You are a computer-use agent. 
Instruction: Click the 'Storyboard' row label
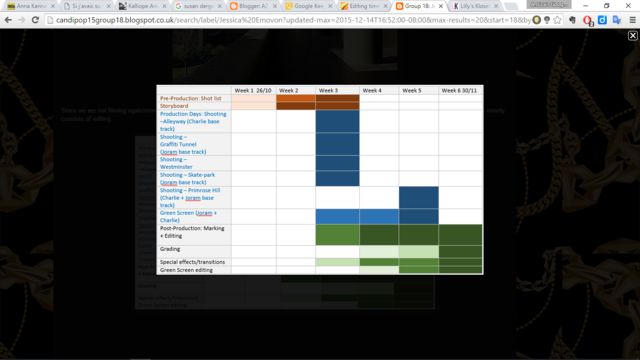click(174, 106)
